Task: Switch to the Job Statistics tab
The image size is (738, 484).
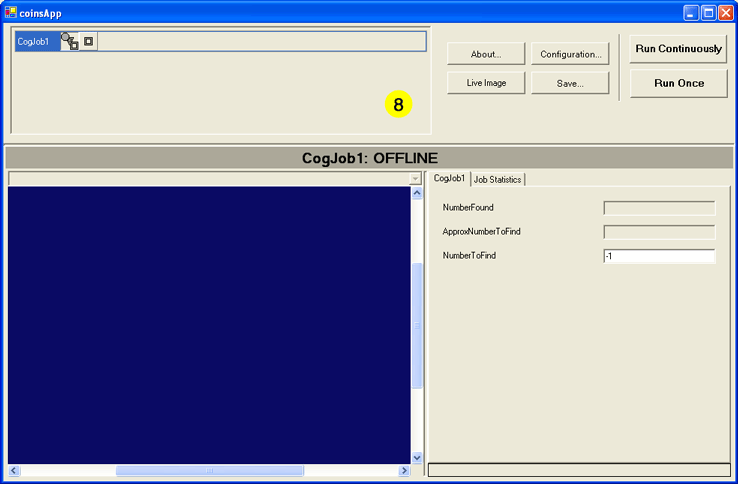Action: pyautogui.click(x=497, y=179)
